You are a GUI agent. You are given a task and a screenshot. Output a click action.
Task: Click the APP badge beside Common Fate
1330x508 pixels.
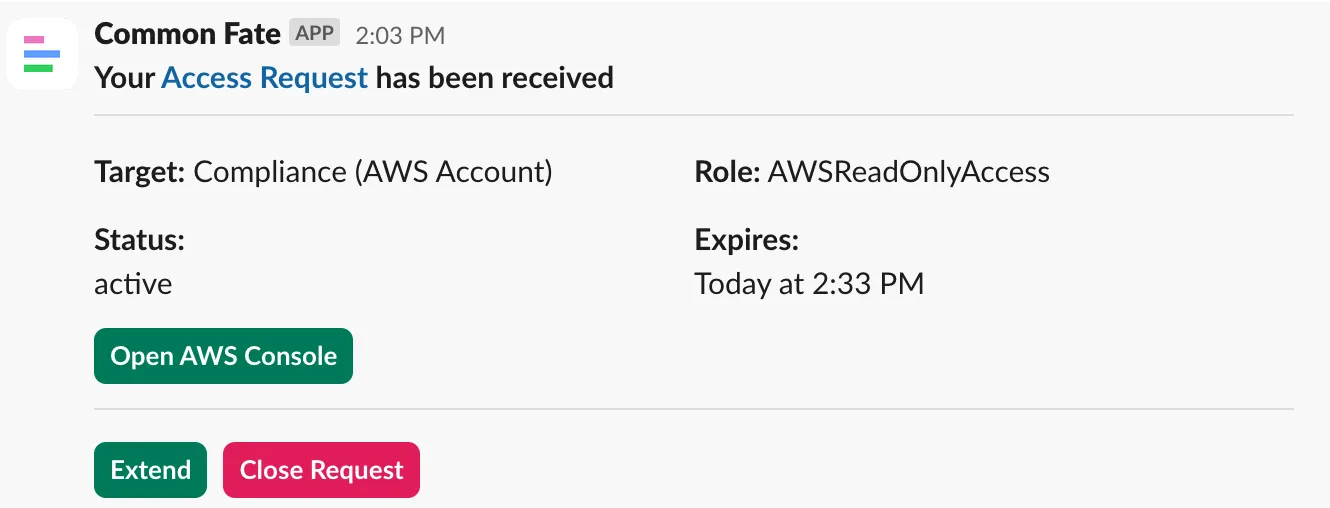[315, 34]
